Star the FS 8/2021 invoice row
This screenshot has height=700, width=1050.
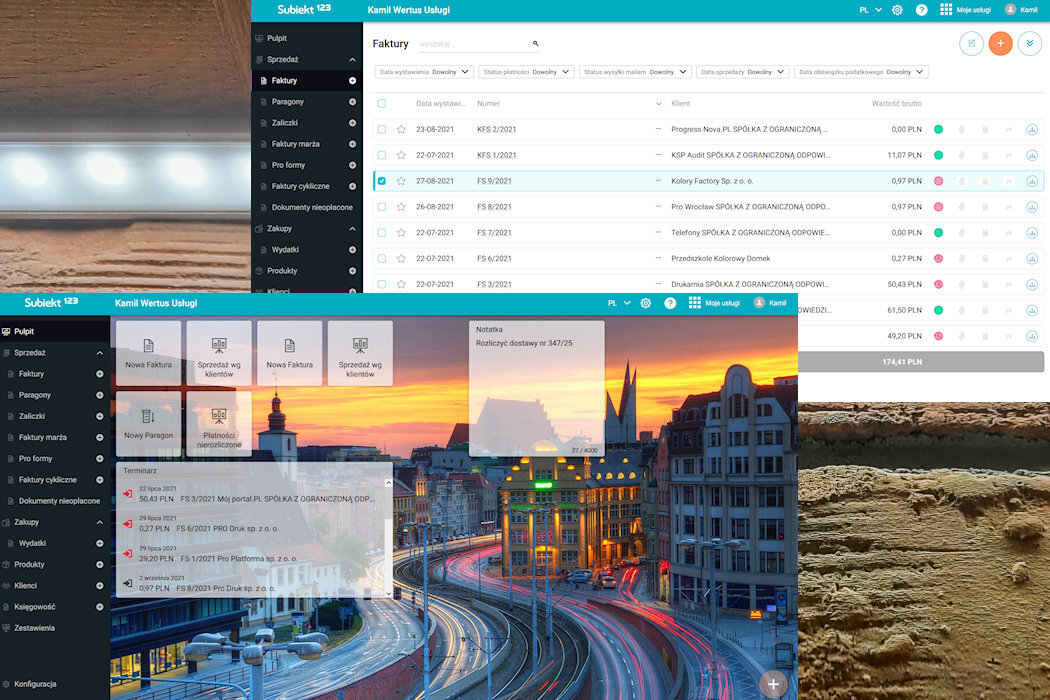(401, 207)
